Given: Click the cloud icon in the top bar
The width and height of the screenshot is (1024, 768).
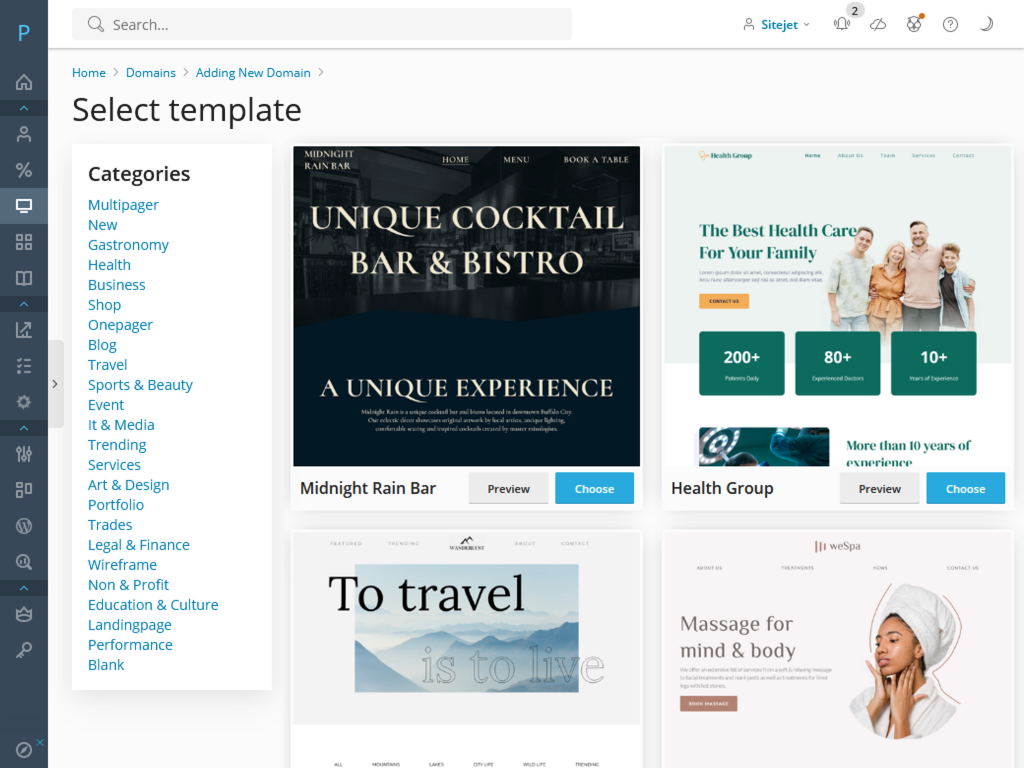Looking at the screenshot, I should 877,24.
